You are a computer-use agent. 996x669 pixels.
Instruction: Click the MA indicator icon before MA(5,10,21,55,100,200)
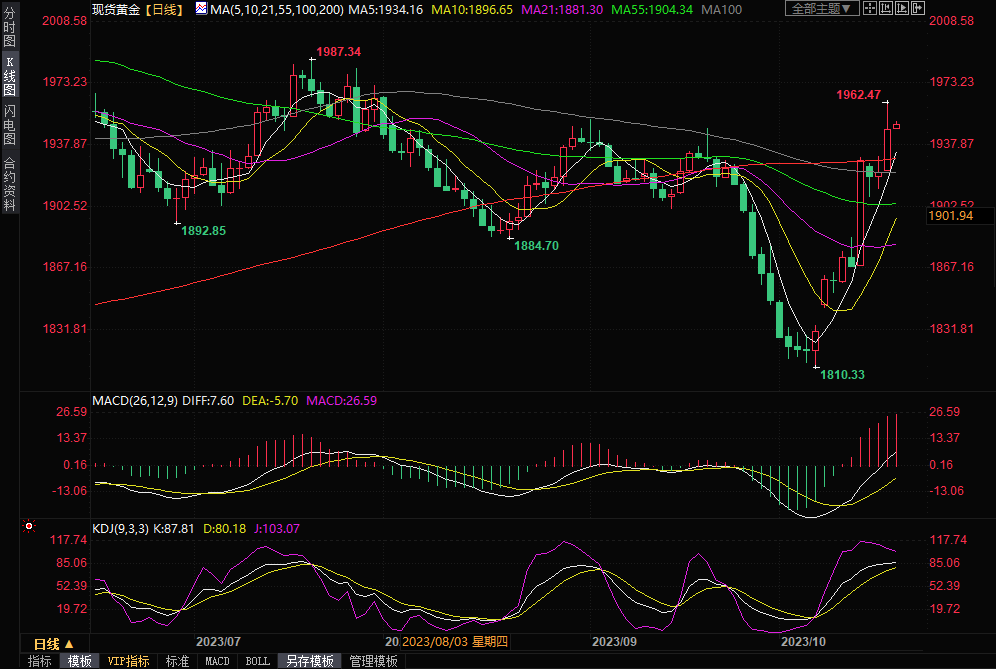coord(201,9)
